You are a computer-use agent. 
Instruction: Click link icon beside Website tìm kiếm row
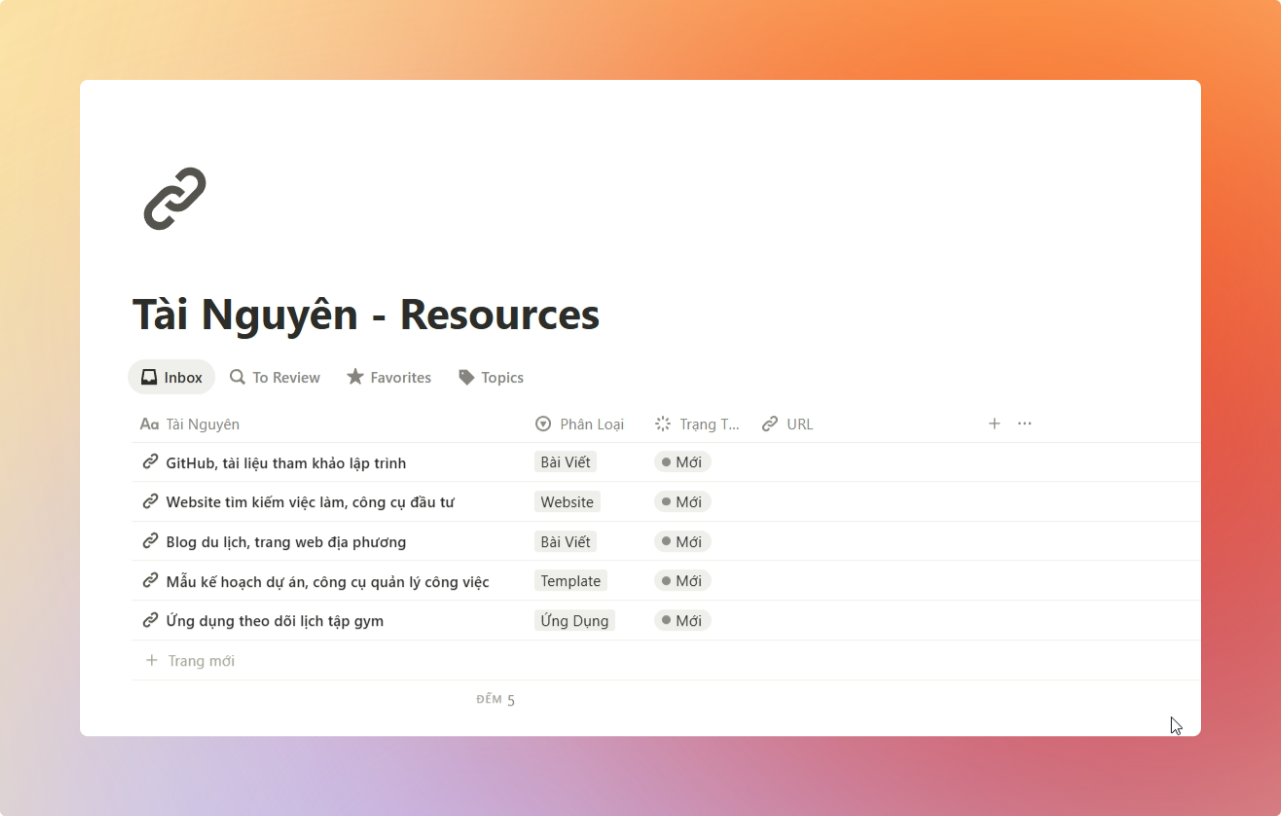[150, 502]
